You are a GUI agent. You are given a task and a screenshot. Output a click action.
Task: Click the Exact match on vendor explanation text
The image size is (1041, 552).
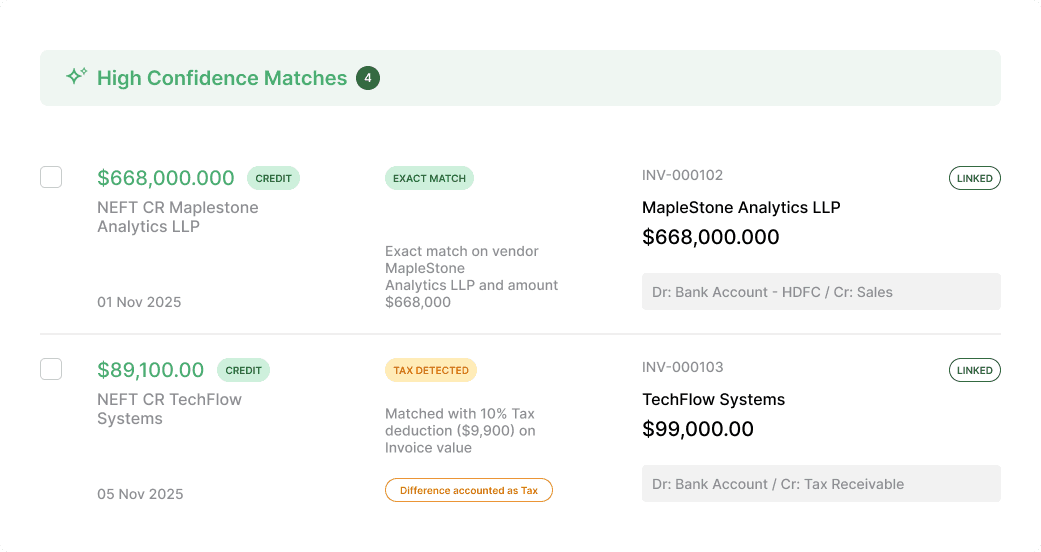click(471, 276)
